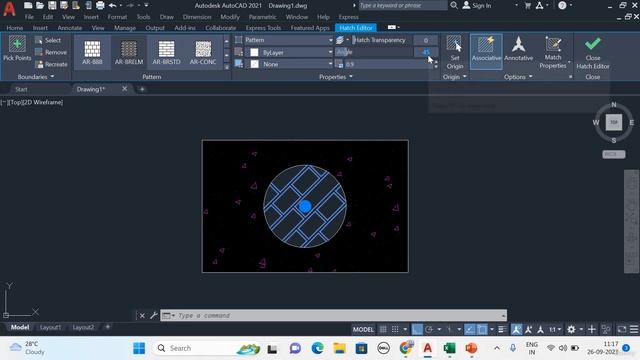Screen dimensions: 640x360
Task: Click the Set Origin button
Action: point(454,52)
